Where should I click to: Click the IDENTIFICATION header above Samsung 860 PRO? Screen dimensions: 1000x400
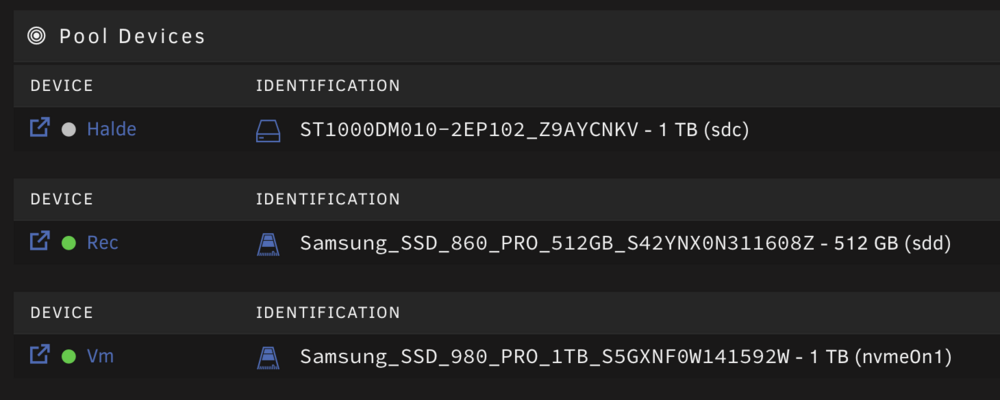click(328, 199)
